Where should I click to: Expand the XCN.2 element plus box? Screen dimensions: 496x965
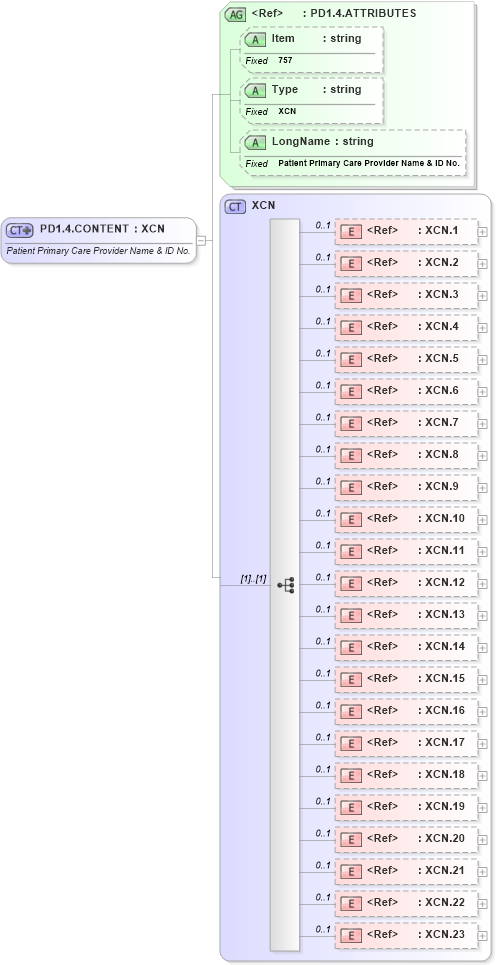pyautogui.click(x=482, y=264)
